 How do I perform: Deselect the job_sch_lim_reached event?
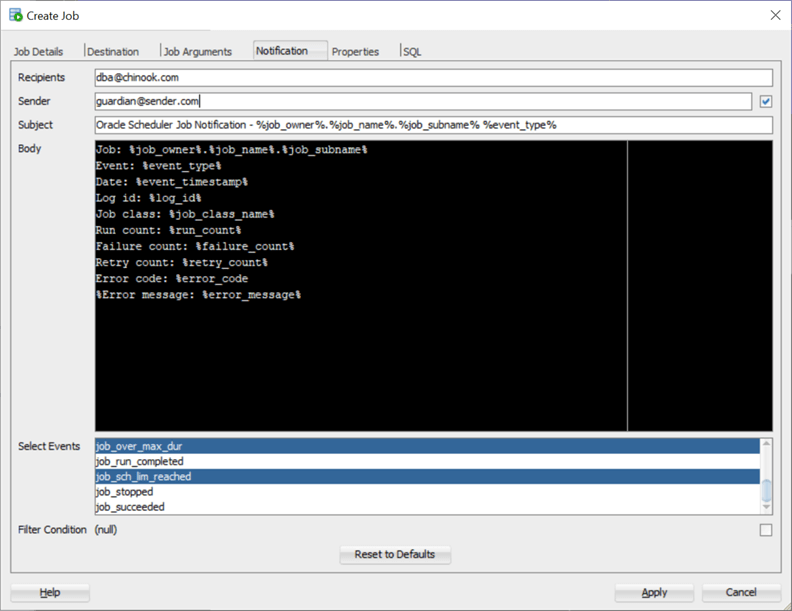click(x=427, y=476)
